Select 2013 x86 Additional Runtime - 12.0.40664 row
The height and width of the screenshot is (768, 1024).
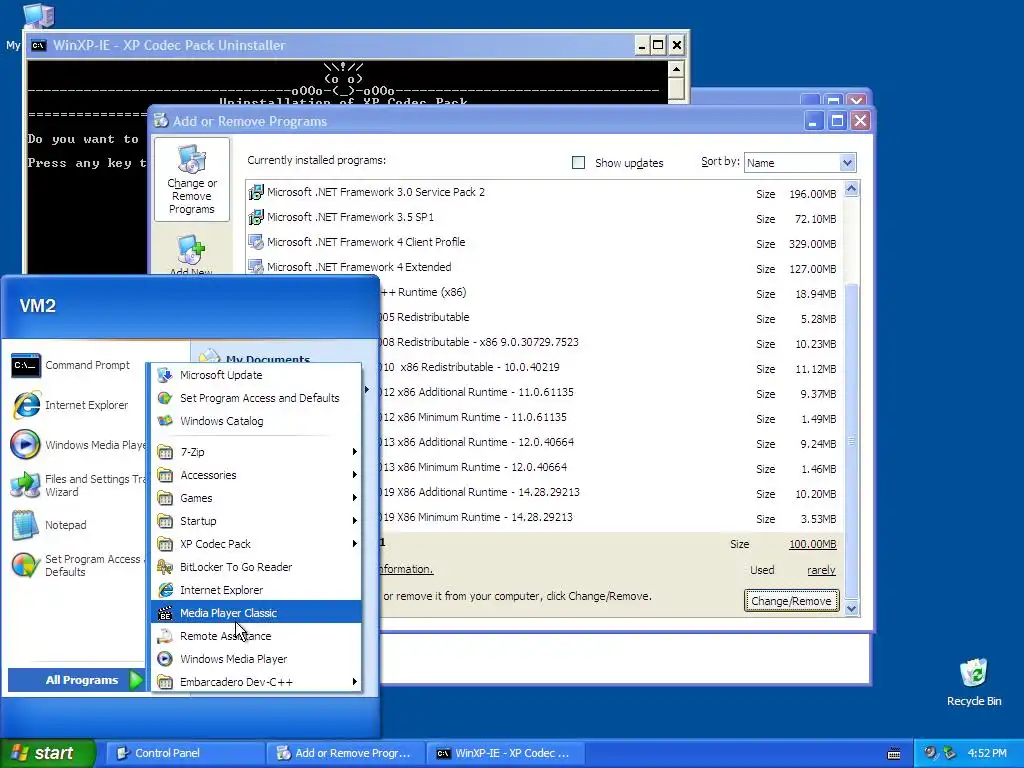click(x=611, y=443)
